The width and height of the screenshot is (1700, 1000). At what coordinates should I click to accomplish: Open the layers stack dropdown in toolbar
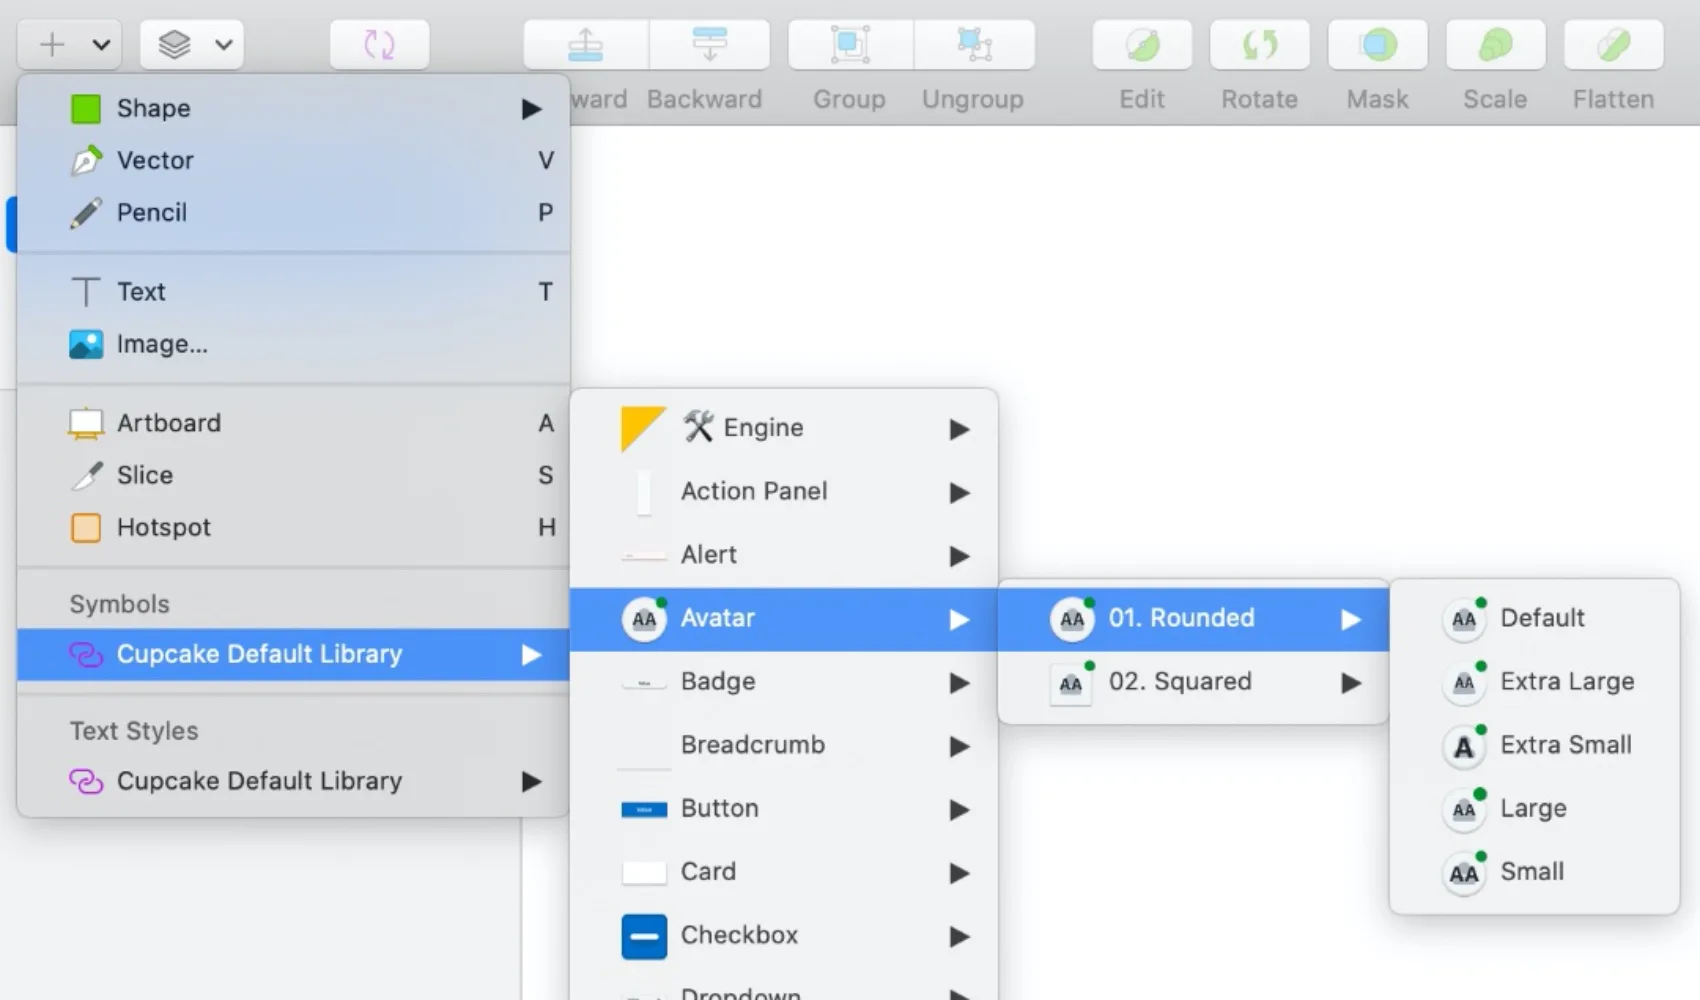pos(192,45)
